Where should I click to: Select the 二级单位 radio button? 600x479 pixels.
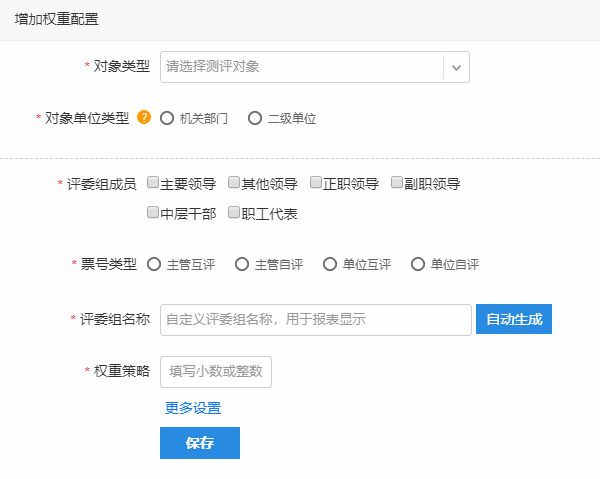(x=255, y=118)
